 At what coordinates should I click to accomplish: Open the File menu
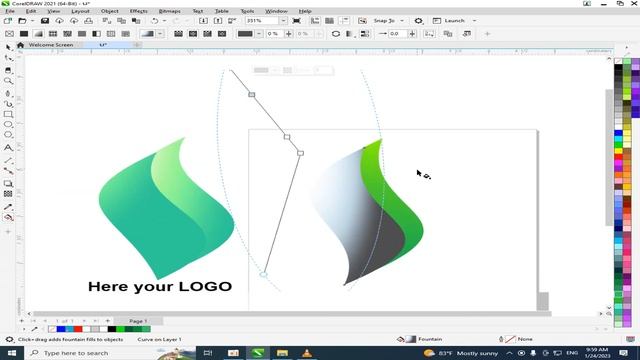pyautogui.click(x=10, y=11)
